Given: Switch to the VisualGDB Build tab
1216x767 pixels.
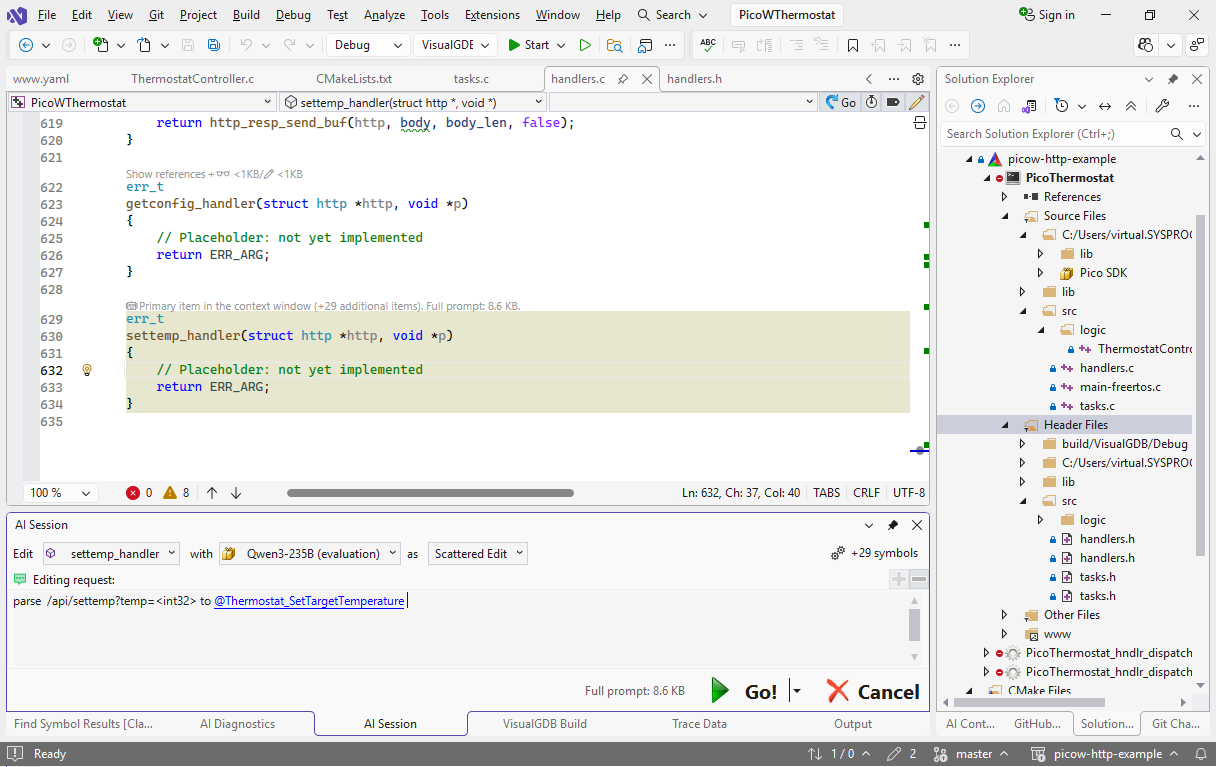Looking at the screenshot, I should coord(544,724).
